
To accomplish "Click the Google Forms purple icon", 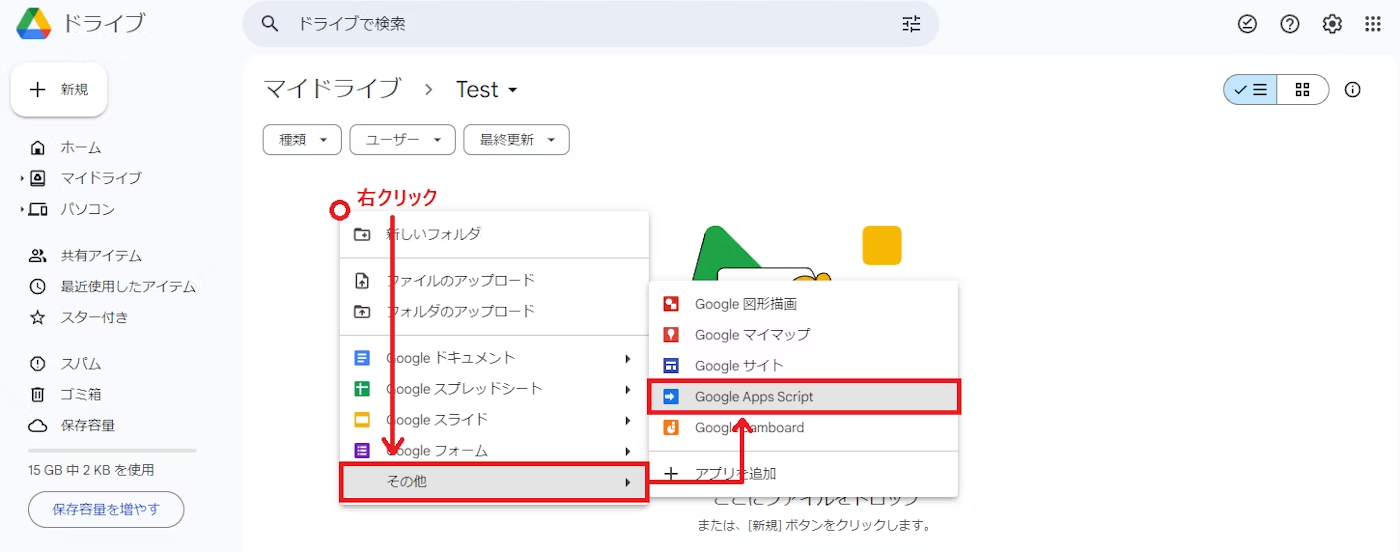I will [x=362, y=451].
